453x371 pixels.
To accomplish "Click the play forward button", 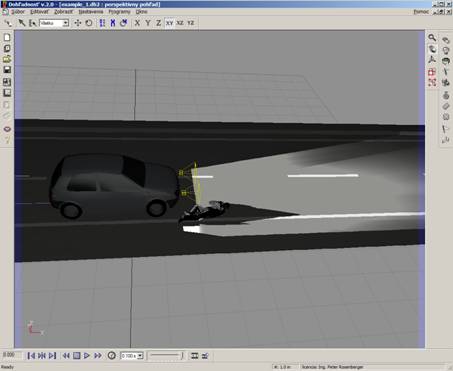I will click(x=87, y=356).
